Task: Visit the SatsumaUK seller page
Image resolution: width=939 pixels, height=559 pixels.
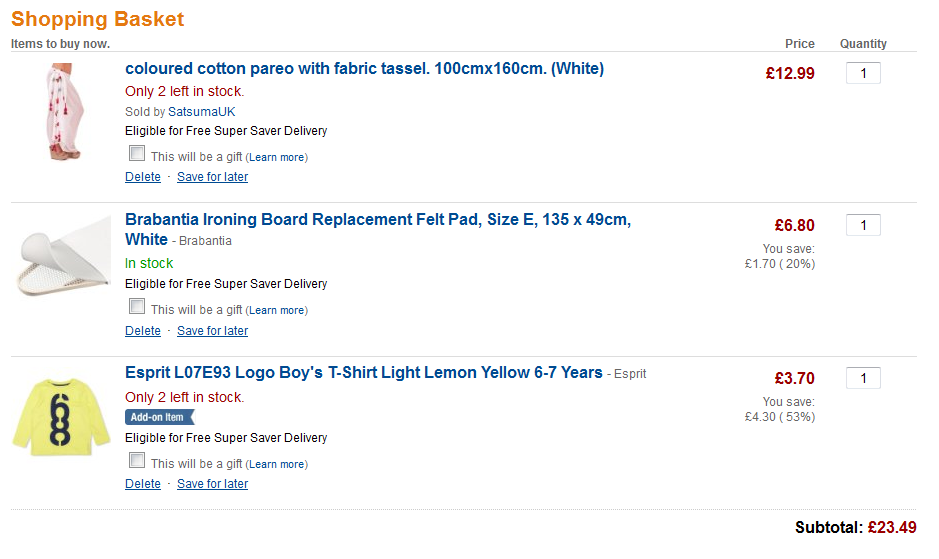Action: coord(202,112)
